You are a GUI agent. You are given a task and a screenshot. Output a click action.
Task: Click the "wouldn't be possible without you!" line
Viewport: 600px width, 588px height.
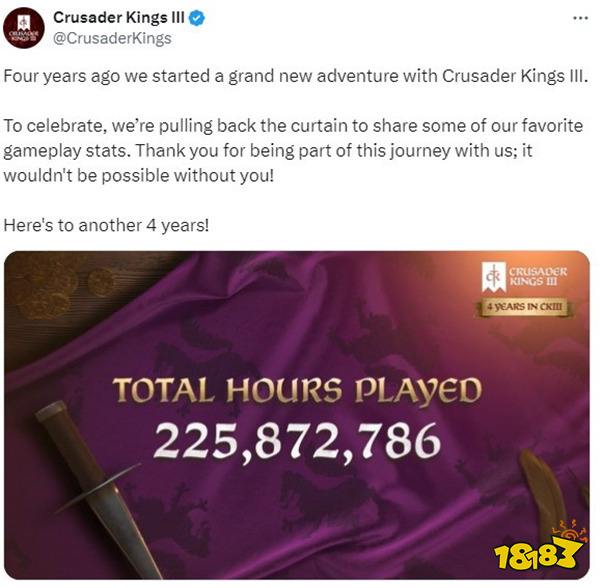[x=139, y=176]
